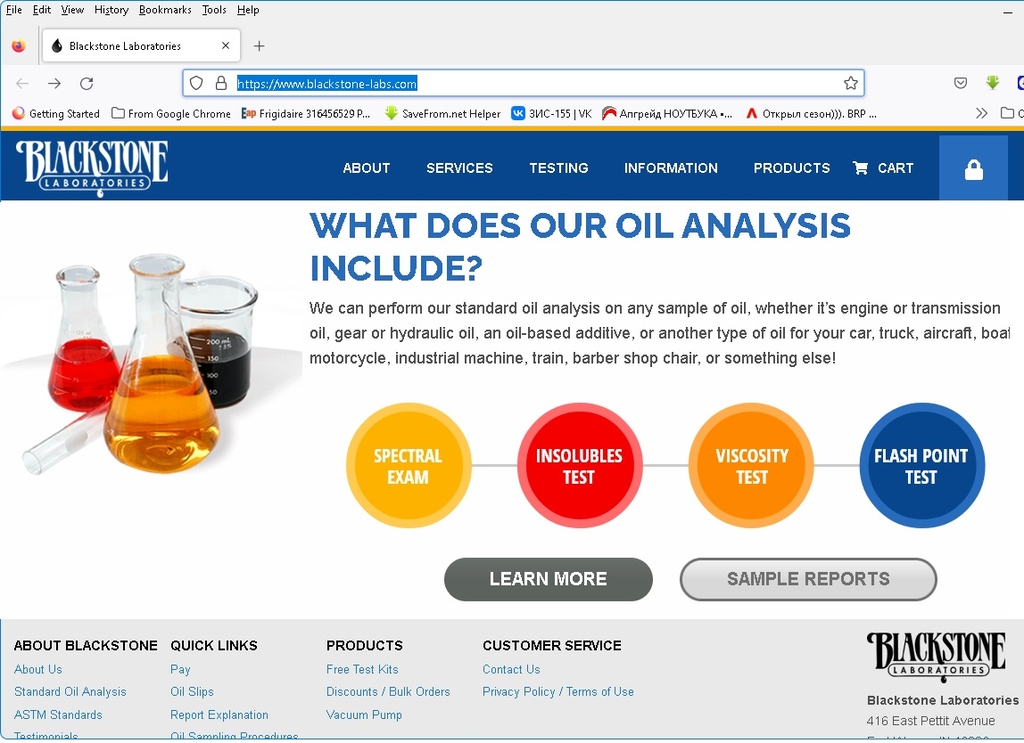1024x743 pixels.
Task: Open a new tab with plus button
Action: [x=259, y=46]
